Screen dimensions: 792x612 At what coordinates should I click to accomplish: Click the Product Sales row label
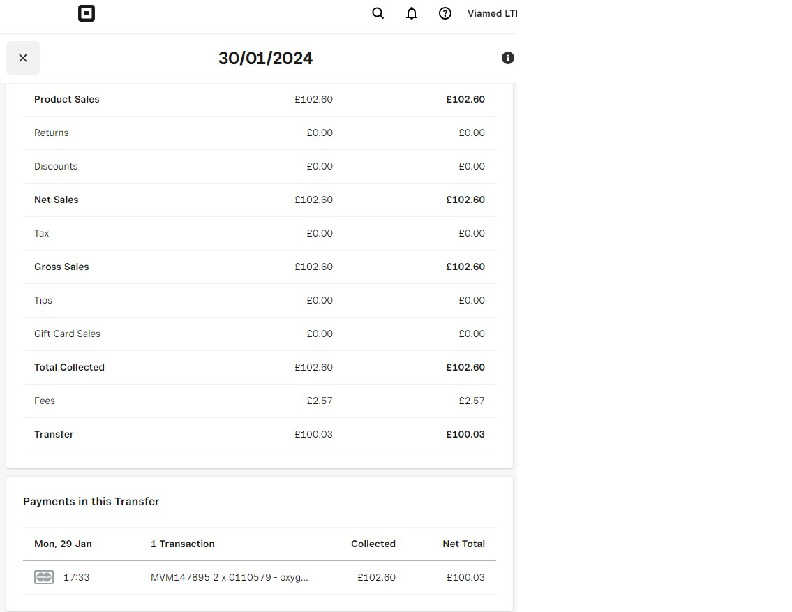point(67,99)
